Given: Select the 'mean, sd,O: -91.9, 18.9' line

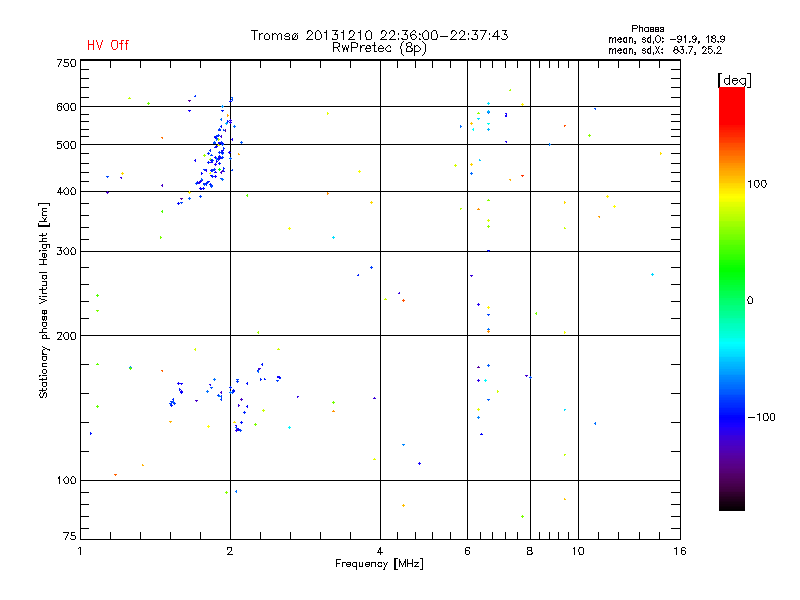Looking at the screenshot, I should 666,39.
